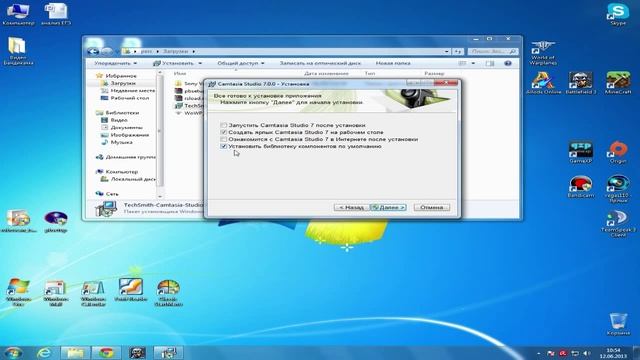640x360 pixels.
Task: Open Battlefield 3 desktop icon
Action: click(x=580, y=83)
